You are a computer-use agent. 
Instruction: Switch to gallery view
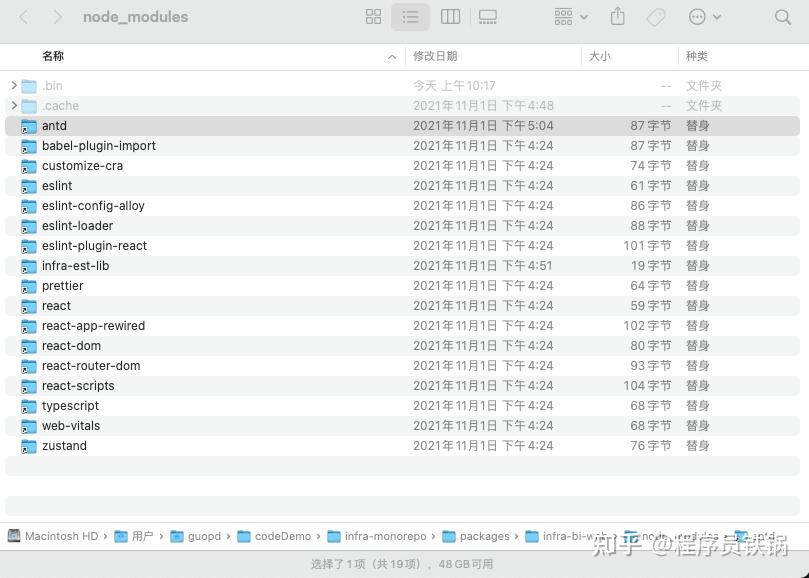(x=488, y=17)
